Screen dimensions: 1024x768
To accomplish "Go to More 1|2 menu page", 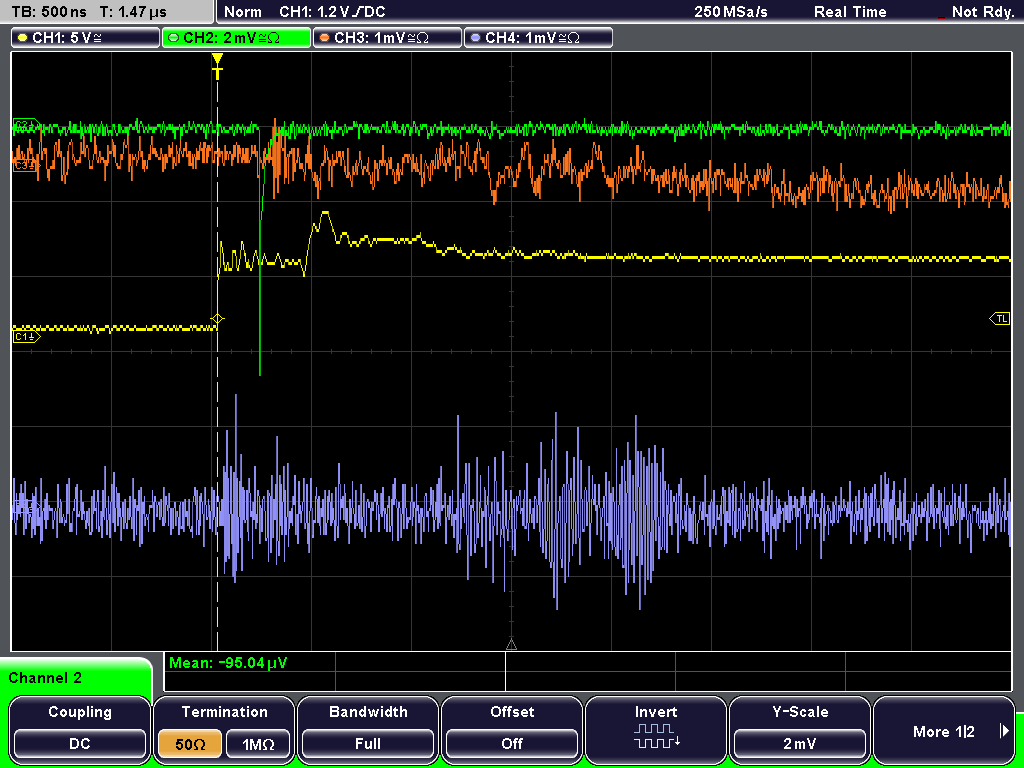I will (x=943, y=731).
